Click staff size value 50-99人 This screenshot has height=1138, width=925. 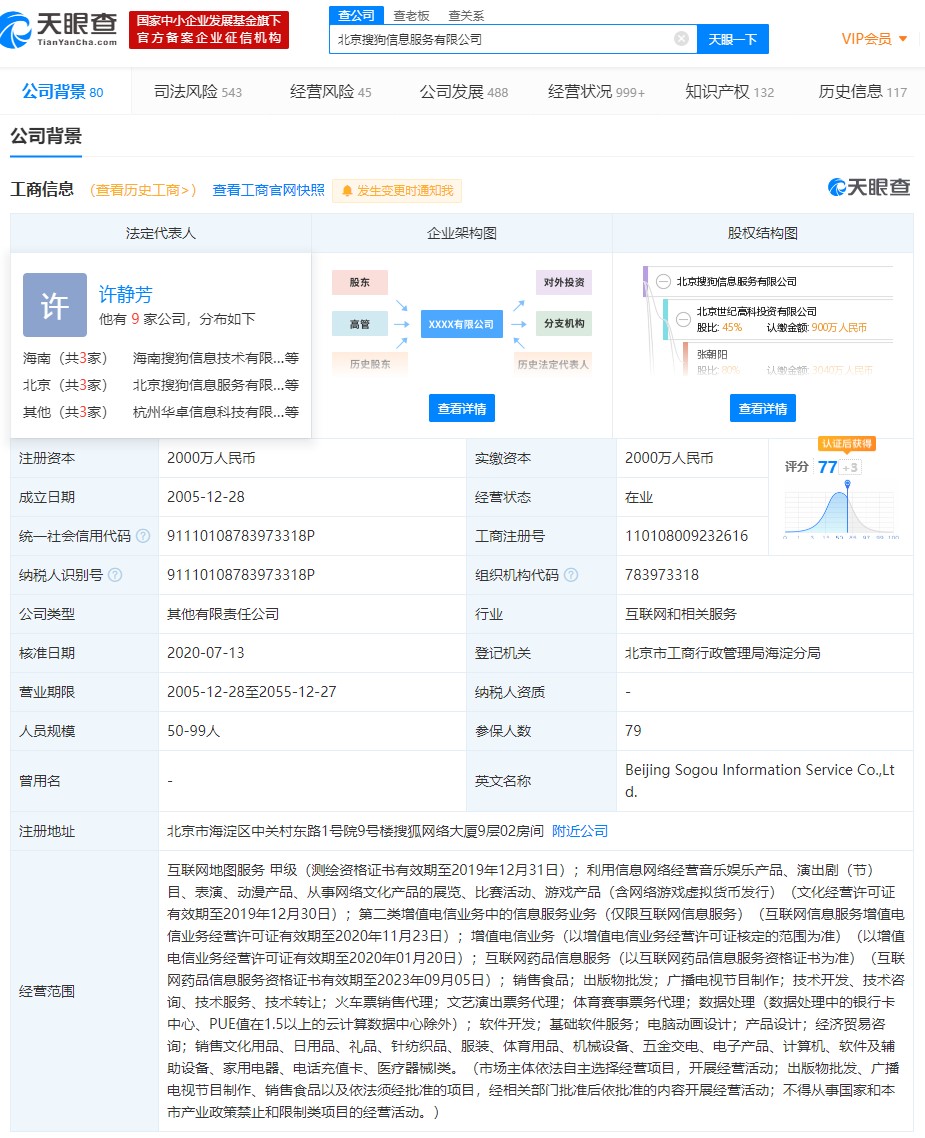click(x=194, y=731)
